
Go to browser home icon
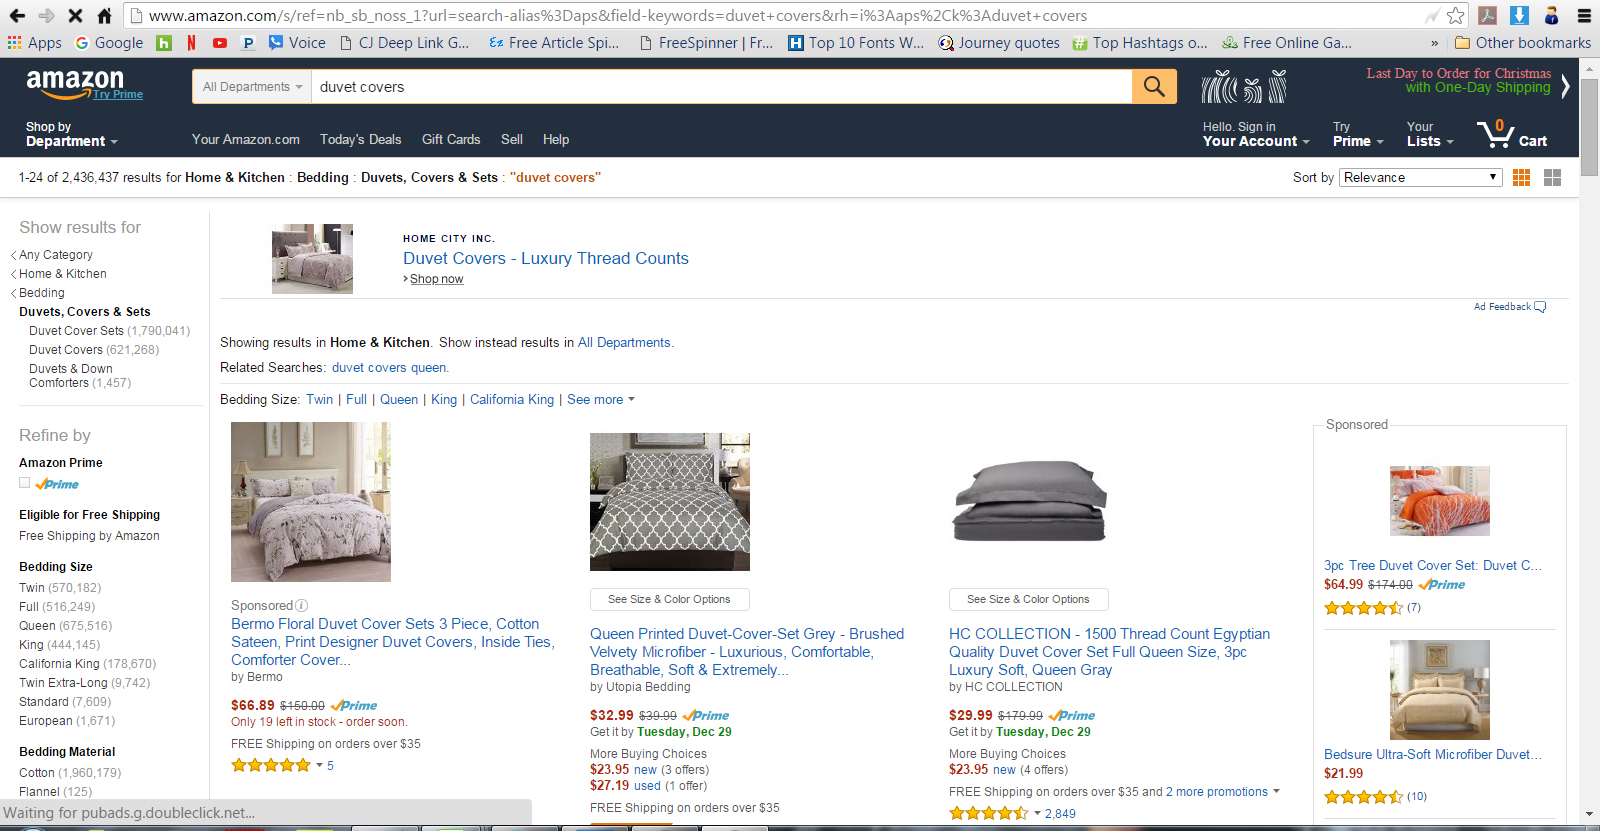(104, 15)
